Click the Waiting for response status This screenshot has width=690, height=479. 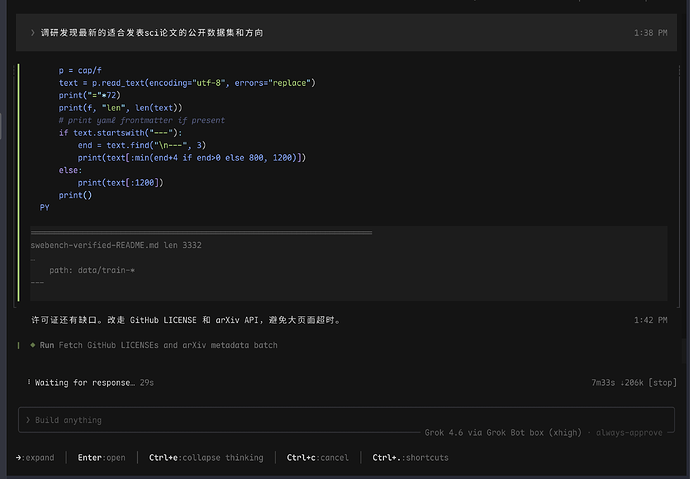tap(85, 383)
